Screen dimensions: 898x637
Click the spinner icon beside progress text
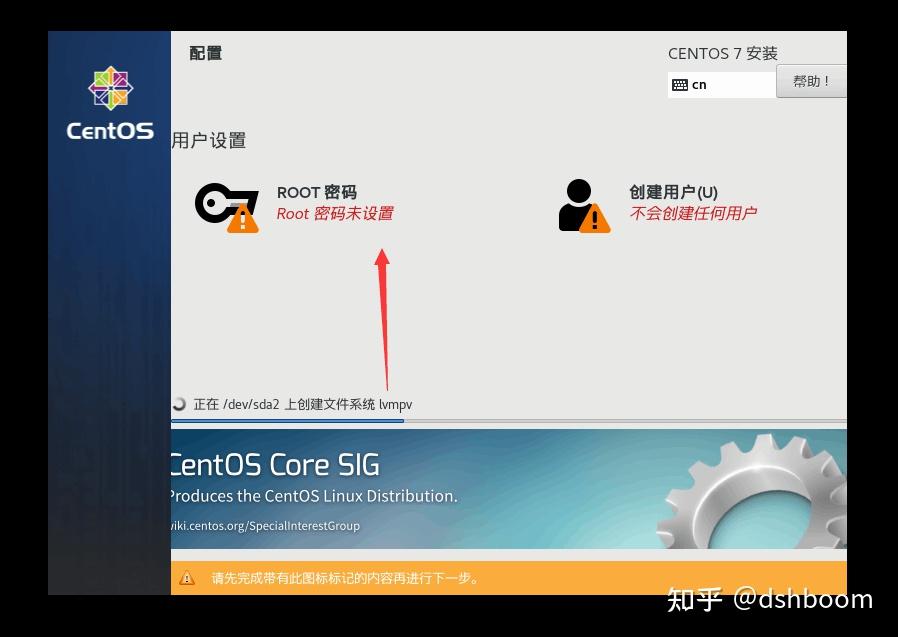178,404
